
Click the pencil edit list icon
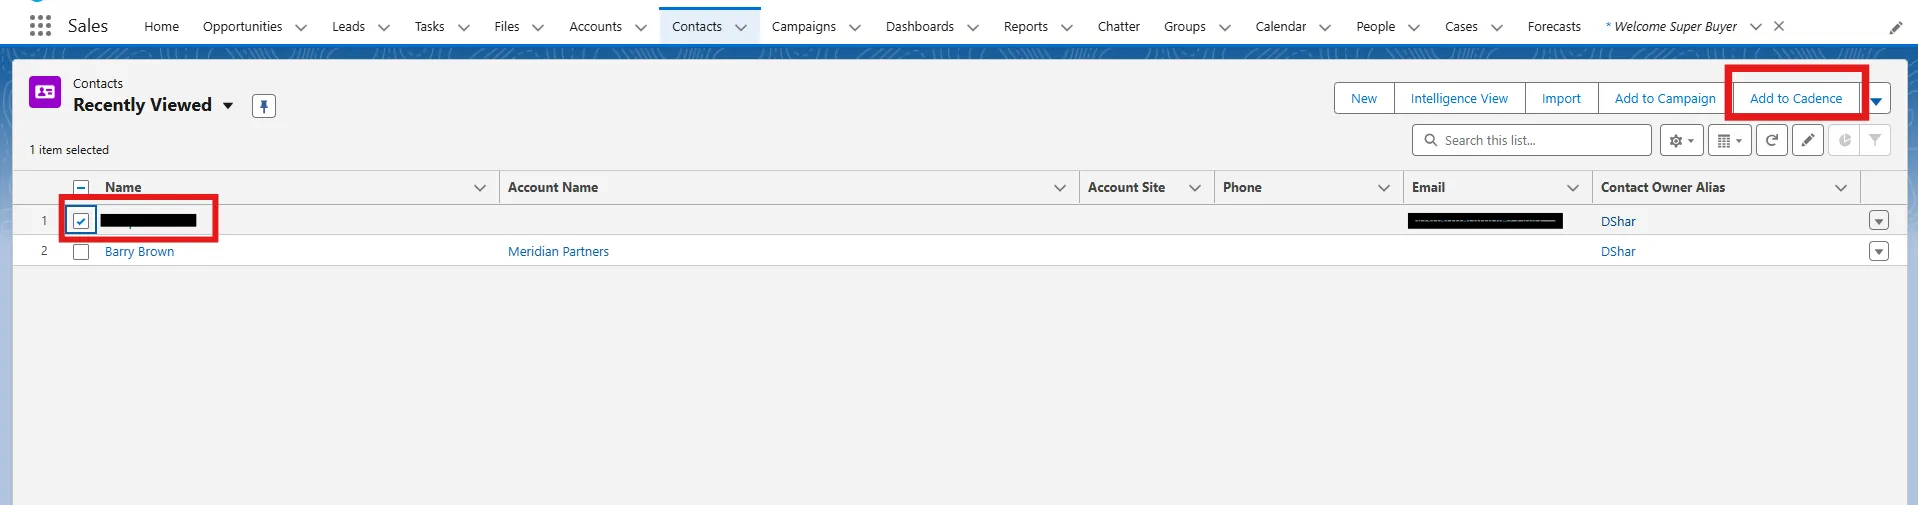click(1808, 141)
